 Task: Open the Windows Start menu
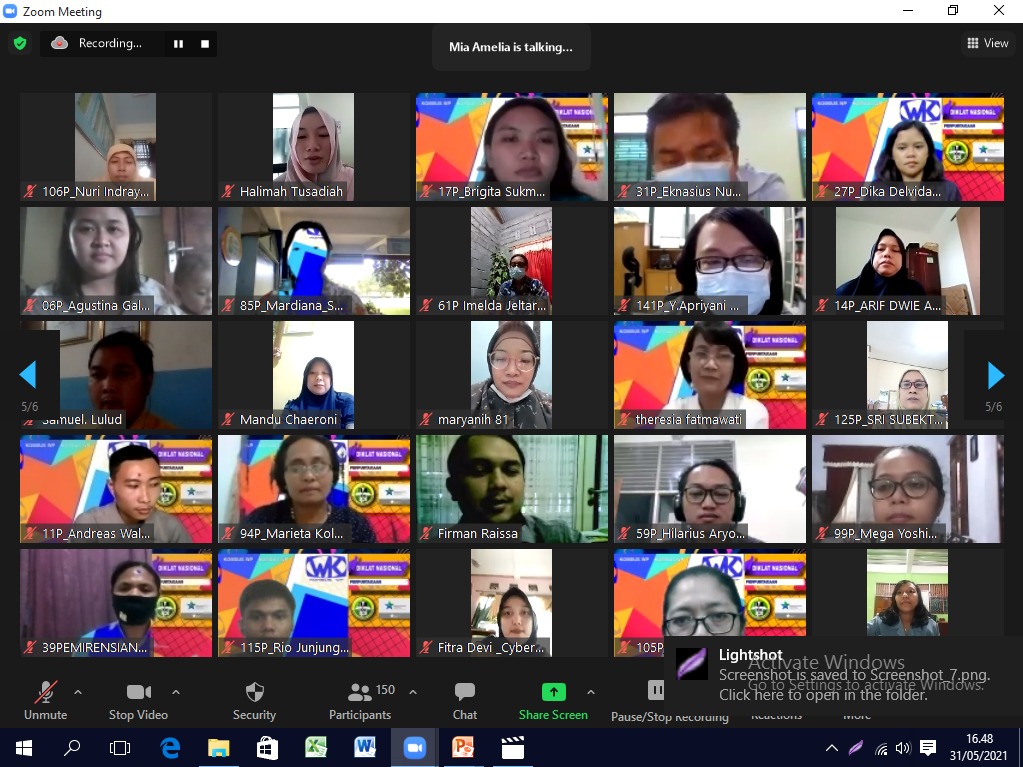(23, 747)
